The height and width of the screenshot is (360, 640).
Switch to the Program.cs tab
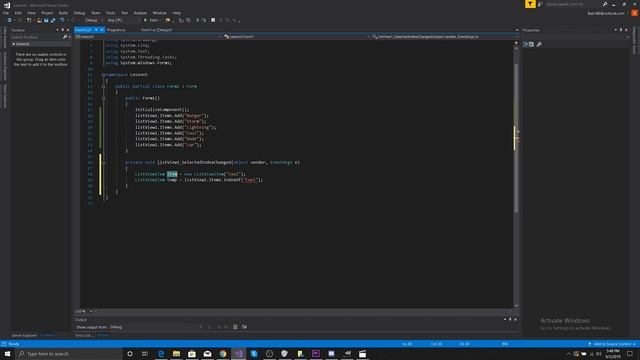[116, 30]
